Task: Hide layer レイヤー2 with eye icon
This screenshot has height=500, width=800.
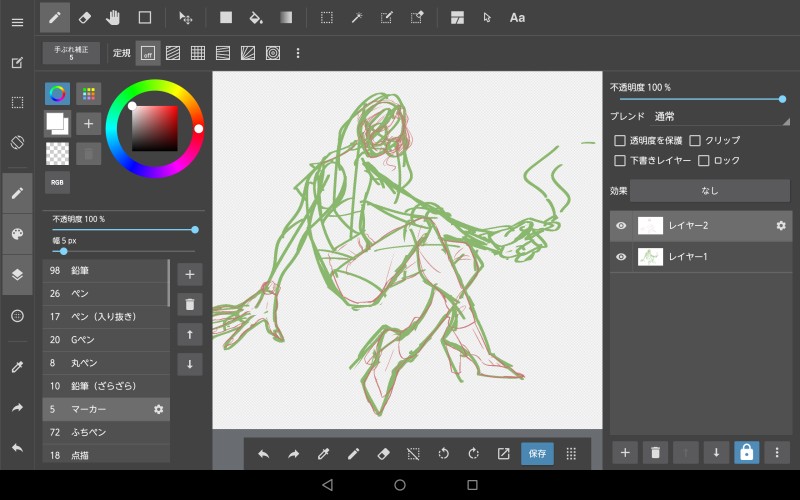Action: tap(621, 226)
